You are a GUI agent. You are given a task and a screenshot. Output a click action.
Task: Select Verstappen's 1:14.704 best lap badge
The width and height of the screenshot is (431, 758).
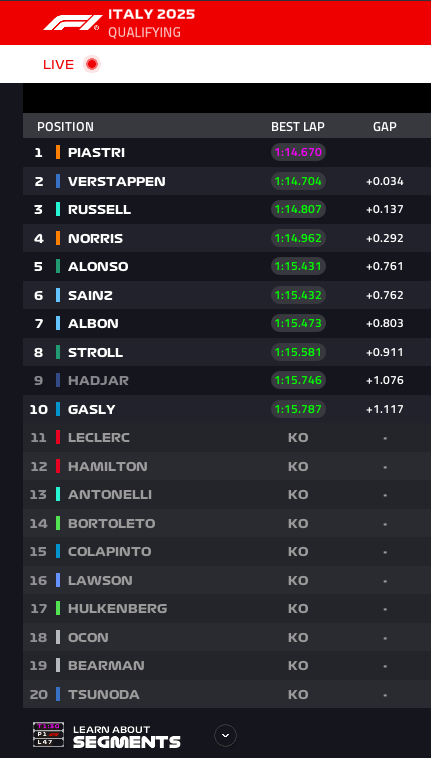point(298,181)
